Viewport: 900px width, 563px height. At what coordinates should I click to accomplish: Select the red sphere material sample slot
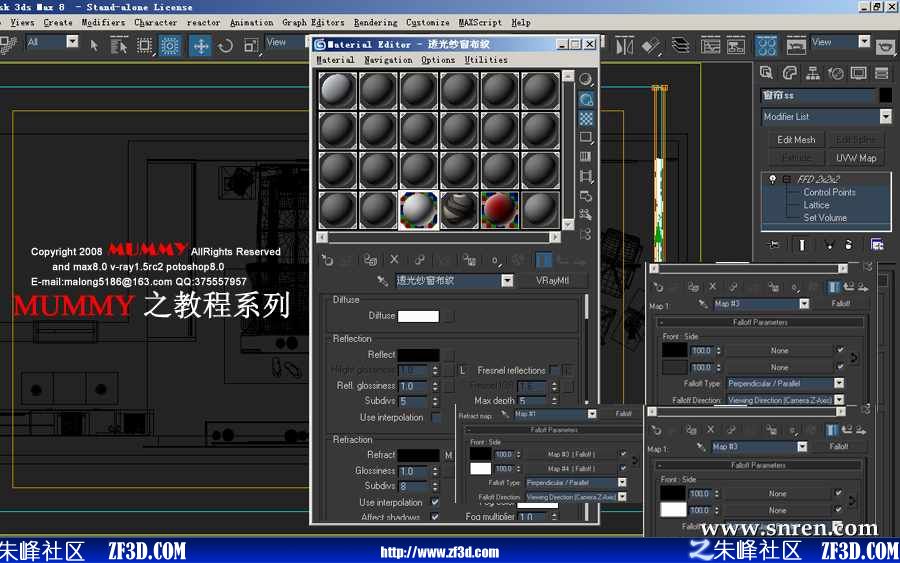(499, 210)
